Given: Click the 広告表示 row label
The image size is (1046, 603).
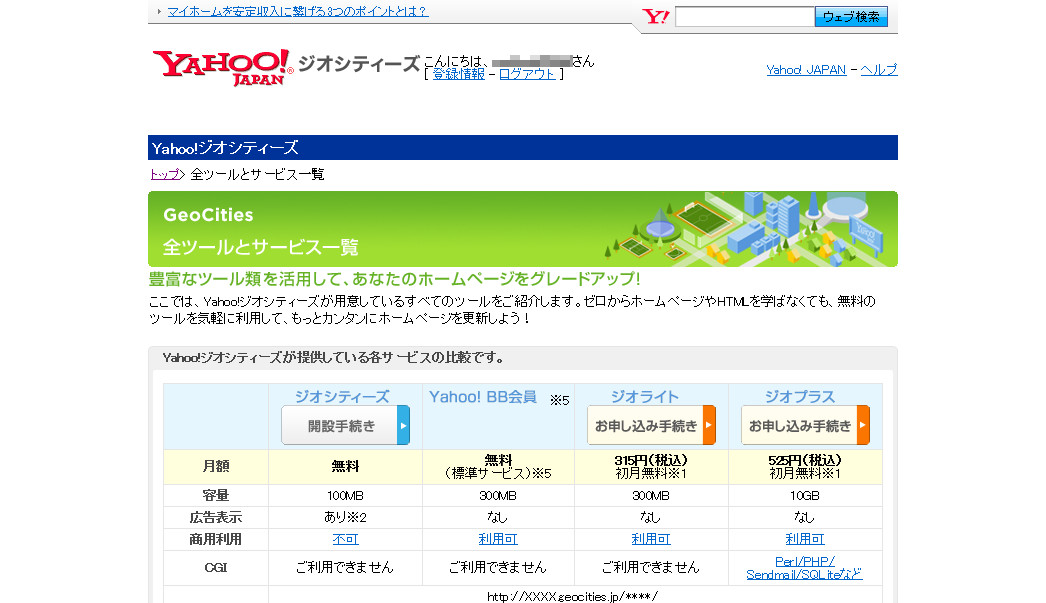Looking at the screenshot, I should (216, 517).
